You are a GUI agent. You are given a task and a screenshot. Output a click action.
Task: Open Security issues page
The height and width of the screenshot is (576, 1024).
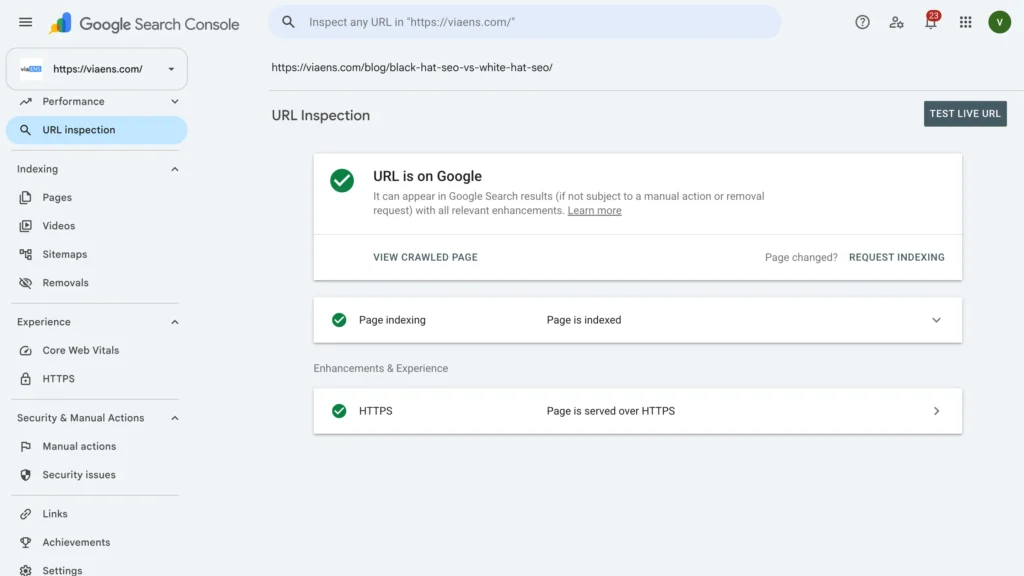[79, 475]
